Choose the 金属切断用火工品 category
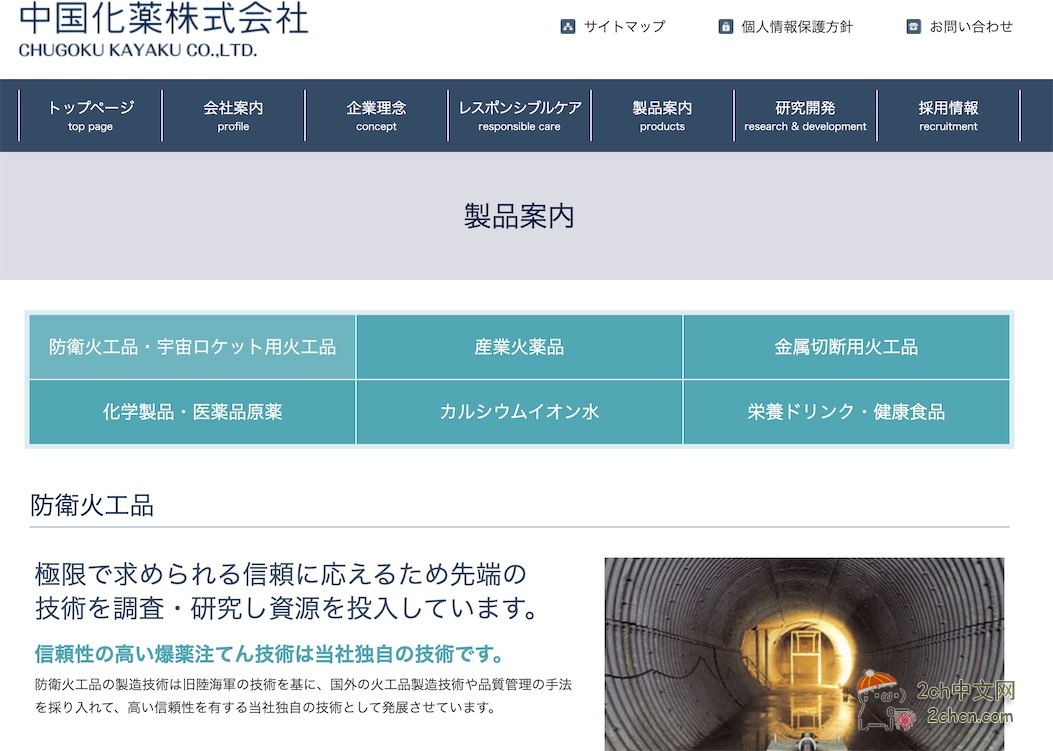Screen dimensions: 1053x751 (845, 347)
